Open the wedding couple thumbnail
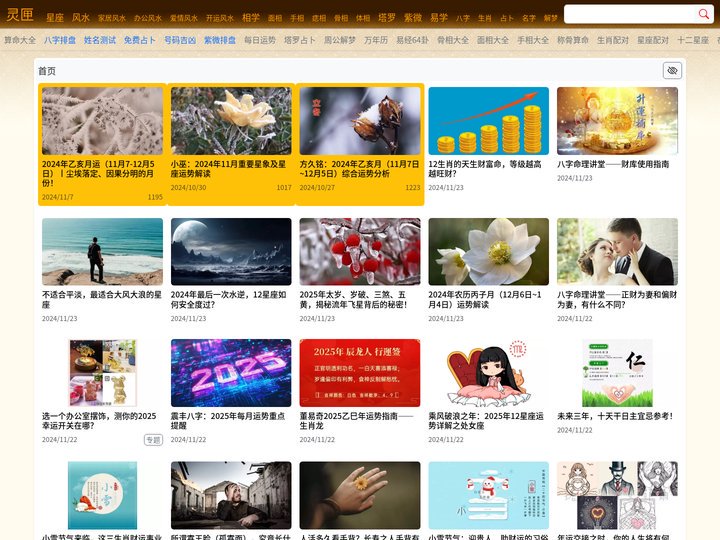Screen dimensions: 720x540 click(x=618, y=252)
